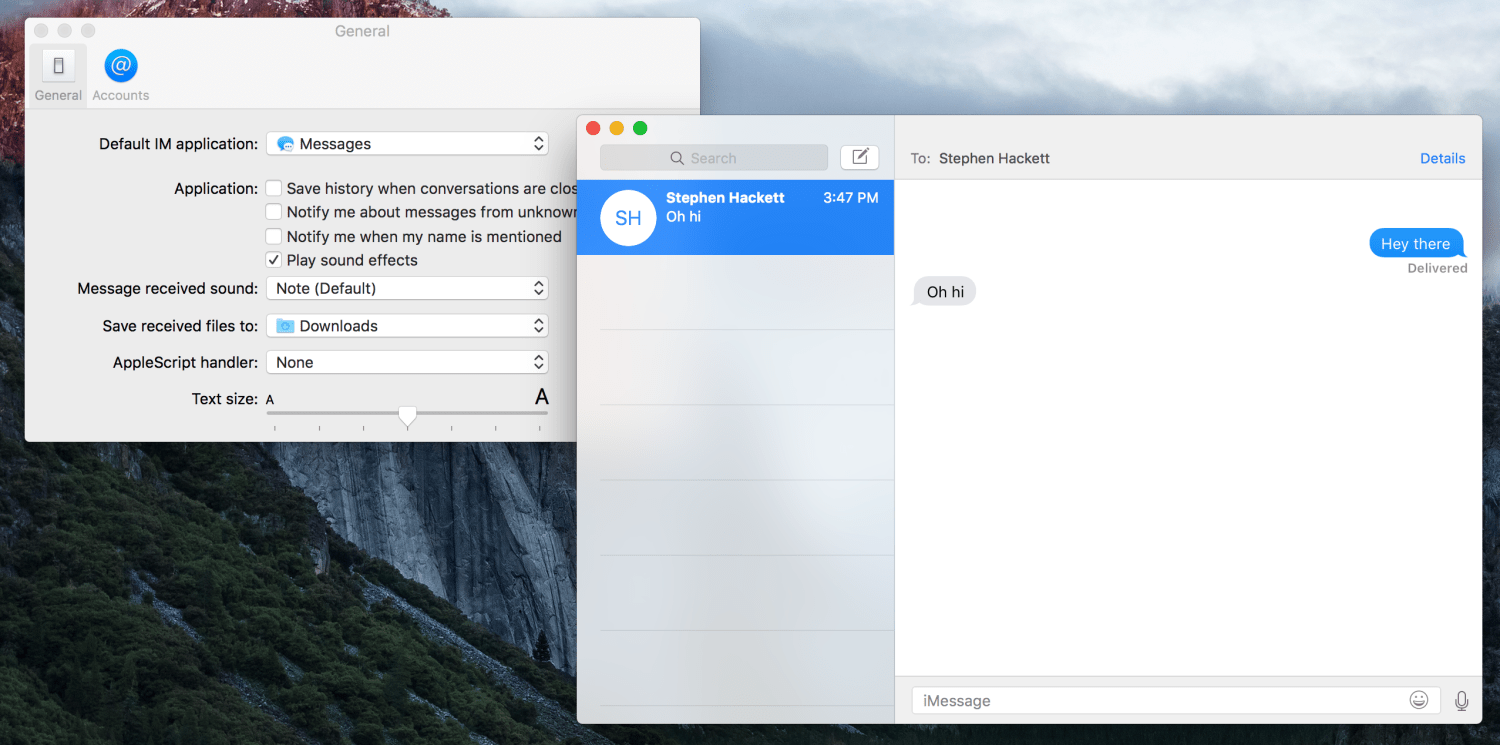The height and width of the screenshot is (745, 1500).
Task: Click the Stephen Hackett recipient name
Action: (x=994, y=158)
